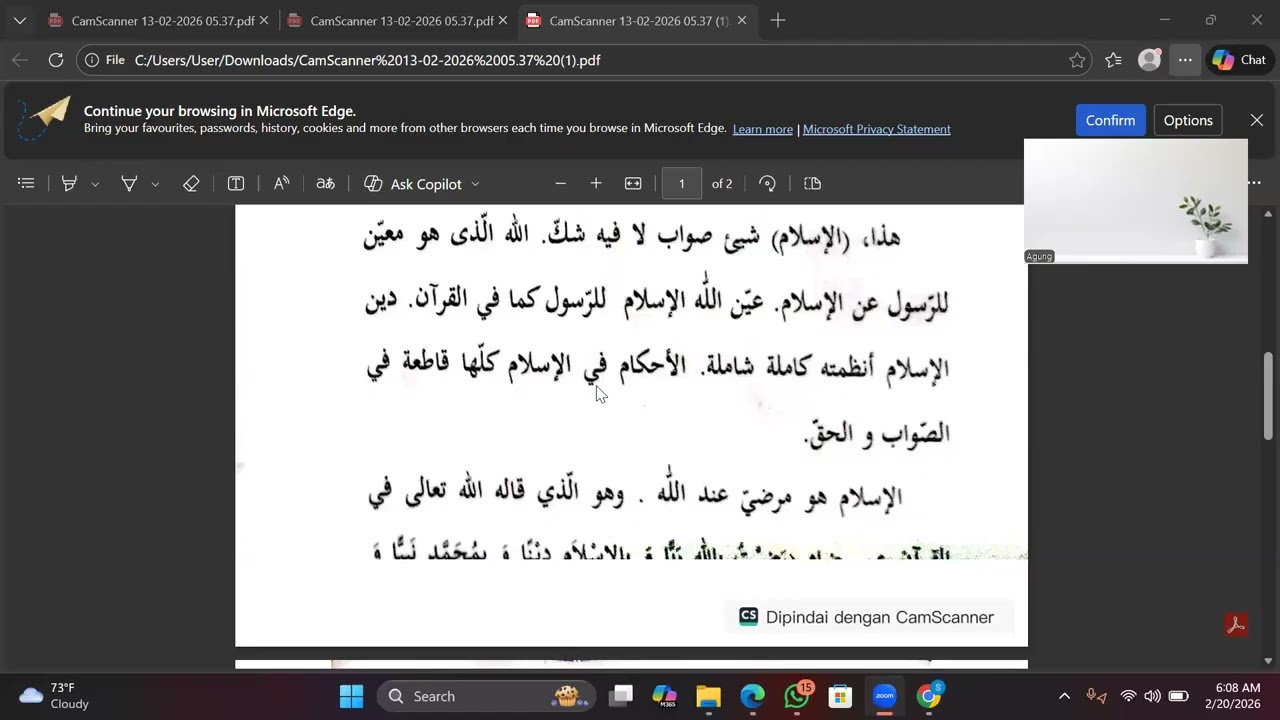The width and height of the screenshot is (1280, 720).
Task: Fit PDF to page width
Action: point(633,183)
